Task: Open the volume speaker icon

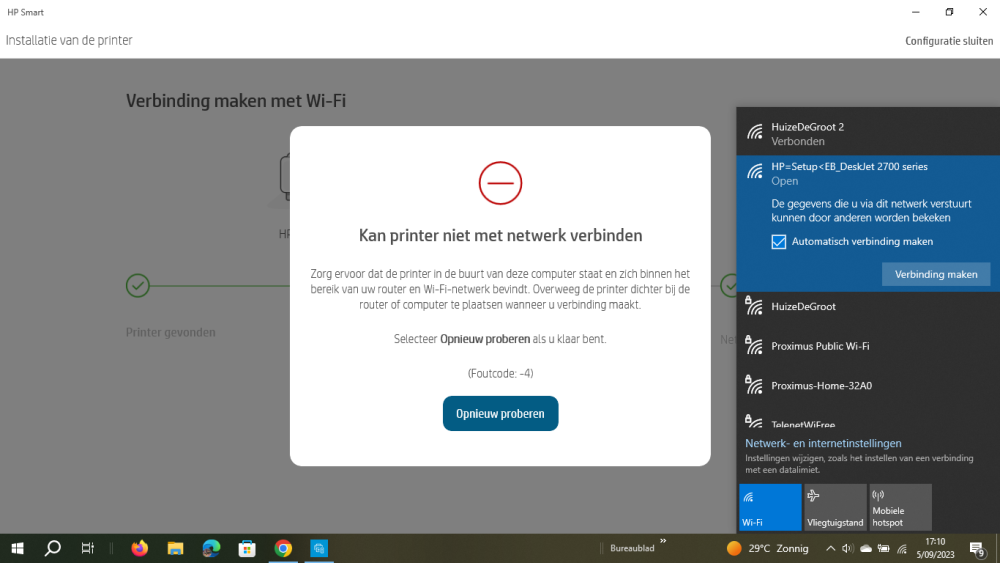Action: (x=848, y=548)
